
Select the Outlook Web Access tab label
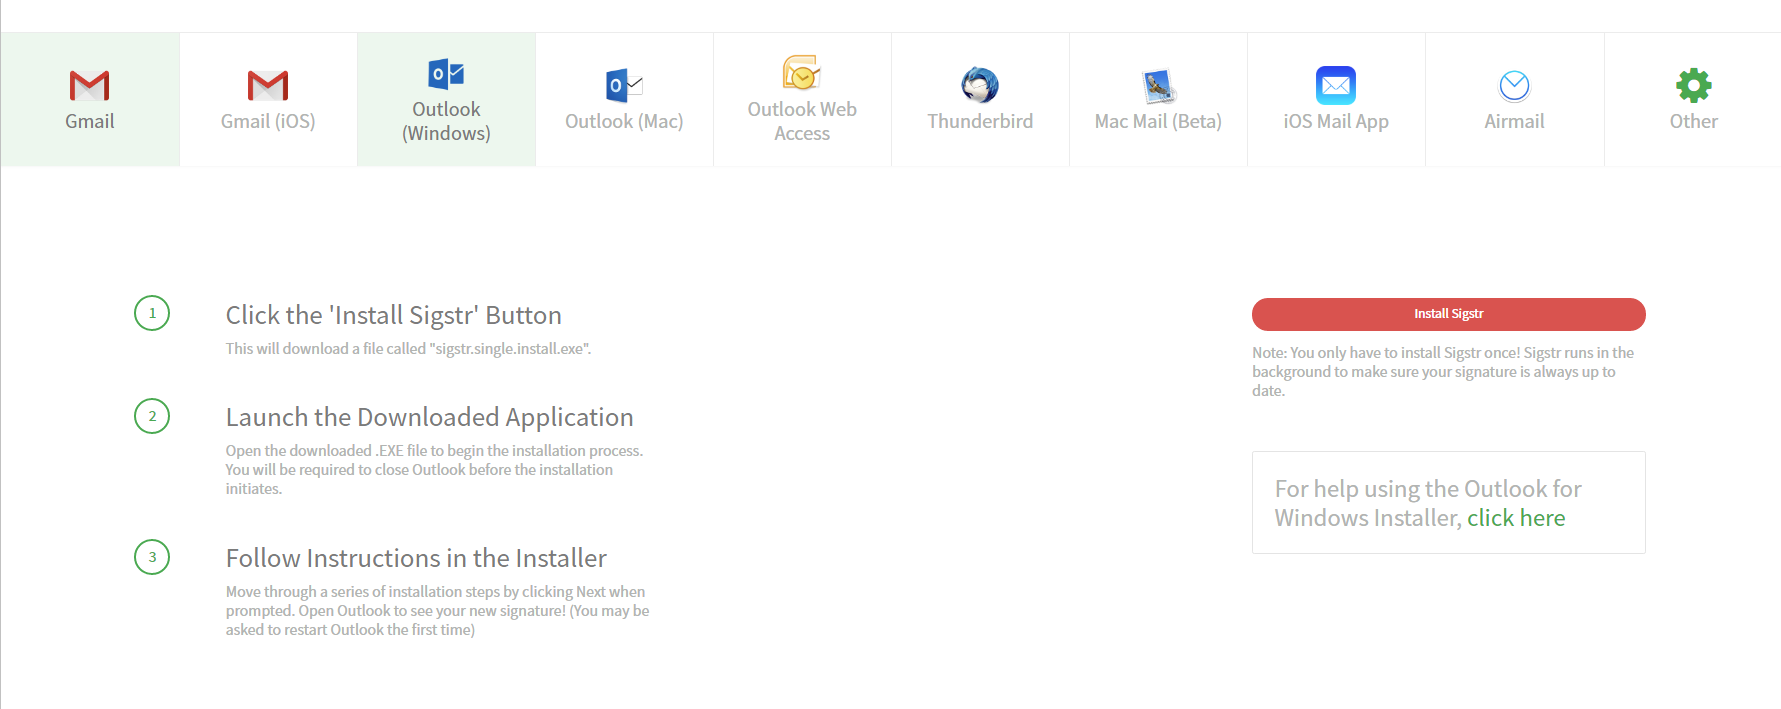coord(802,121)
